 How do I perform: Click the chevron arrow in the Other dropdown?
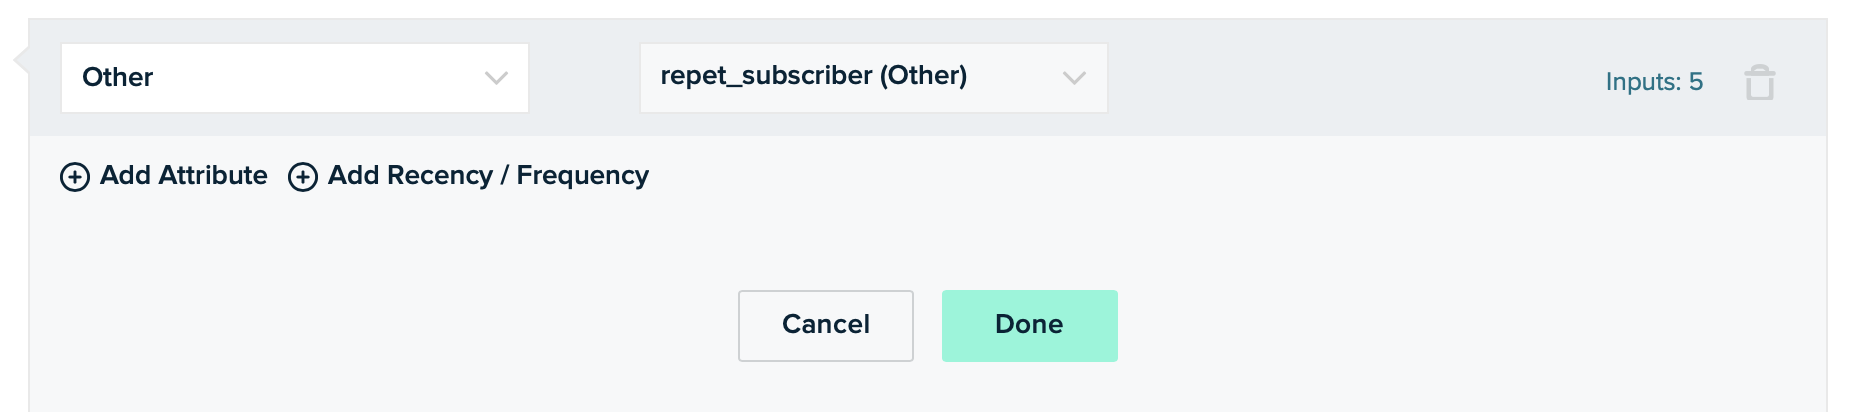(x=496, y=78)
